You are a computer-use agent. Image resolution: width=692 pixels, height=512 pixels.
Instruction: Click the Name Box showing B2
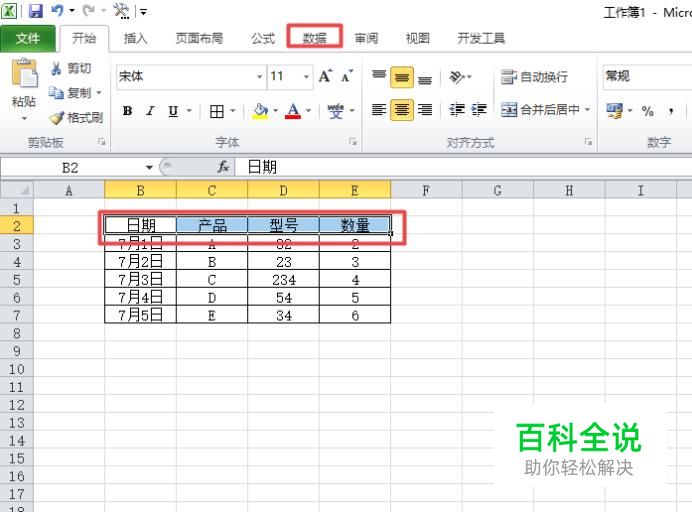[x=71, y=168]
